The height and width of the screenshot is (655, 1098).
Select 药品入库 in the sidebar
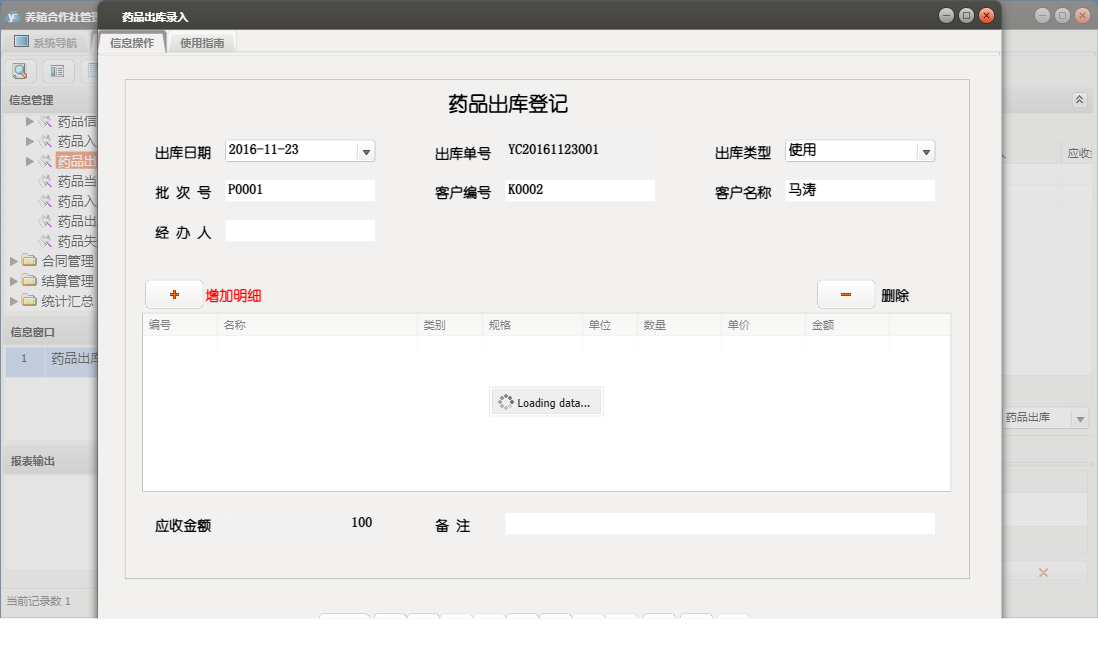70,141
